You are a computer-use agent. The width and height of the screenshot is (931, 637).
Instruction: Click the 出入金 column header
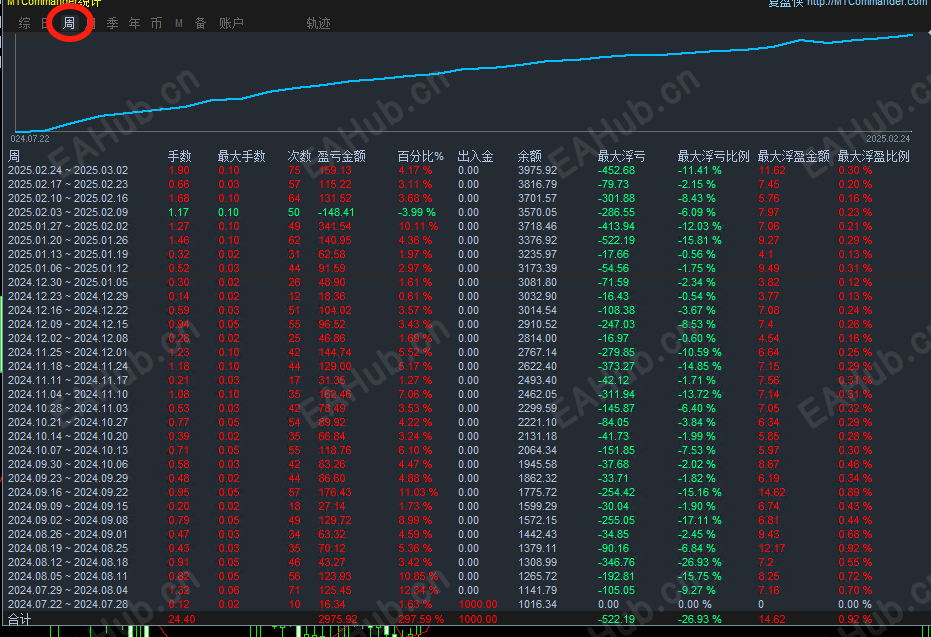[475, 156]
